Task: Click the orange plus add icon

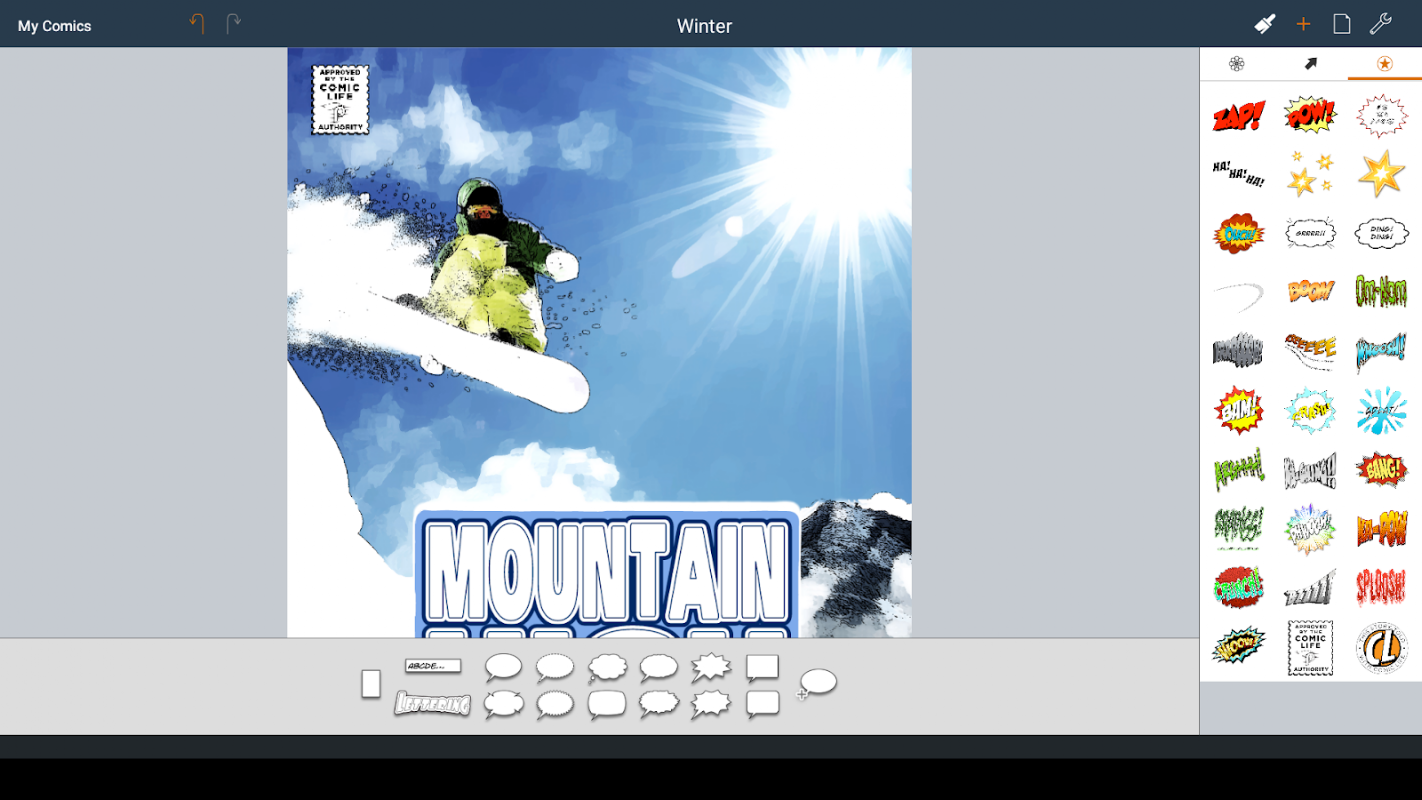Action: click(1303, 25)
